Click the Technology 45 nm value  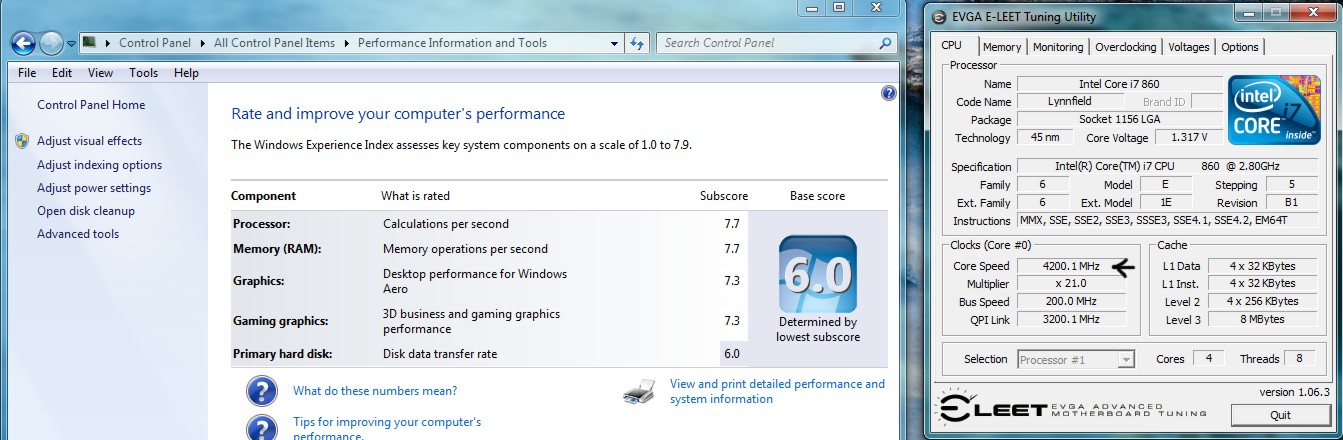tap(1045, 138)
